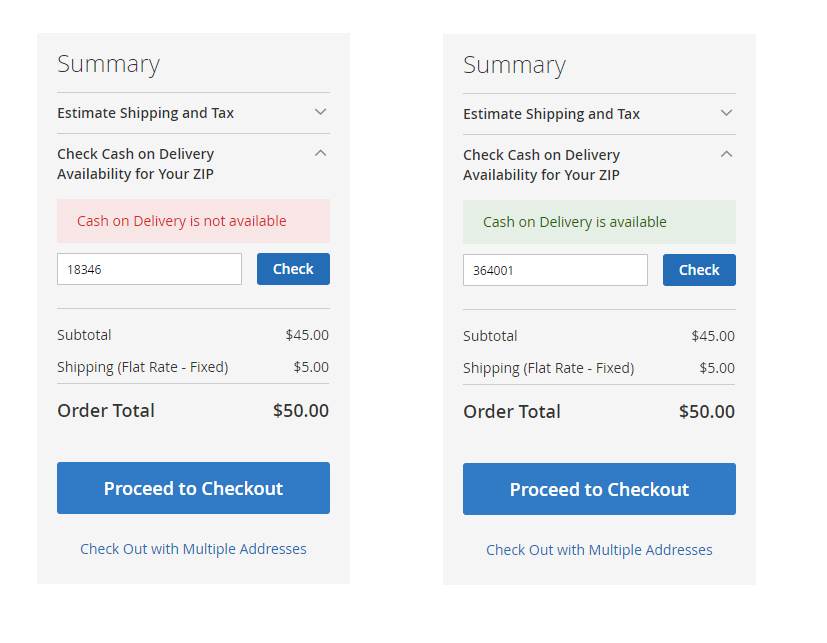Collapse Cash on Delivery section above ZIP 18346

tap(320, 154)
